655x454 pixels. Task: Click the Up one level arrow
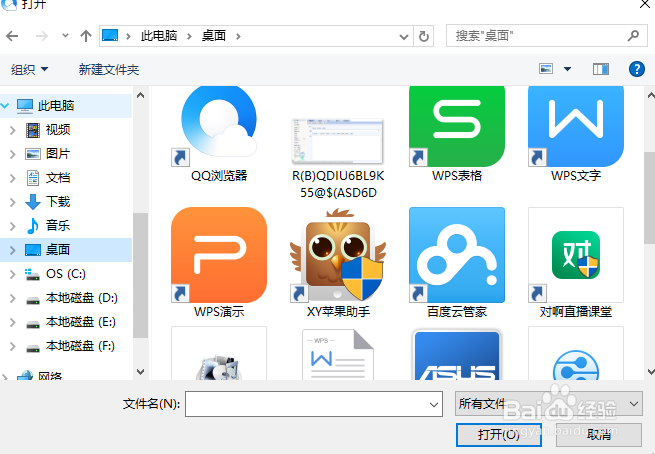point(86,36)
